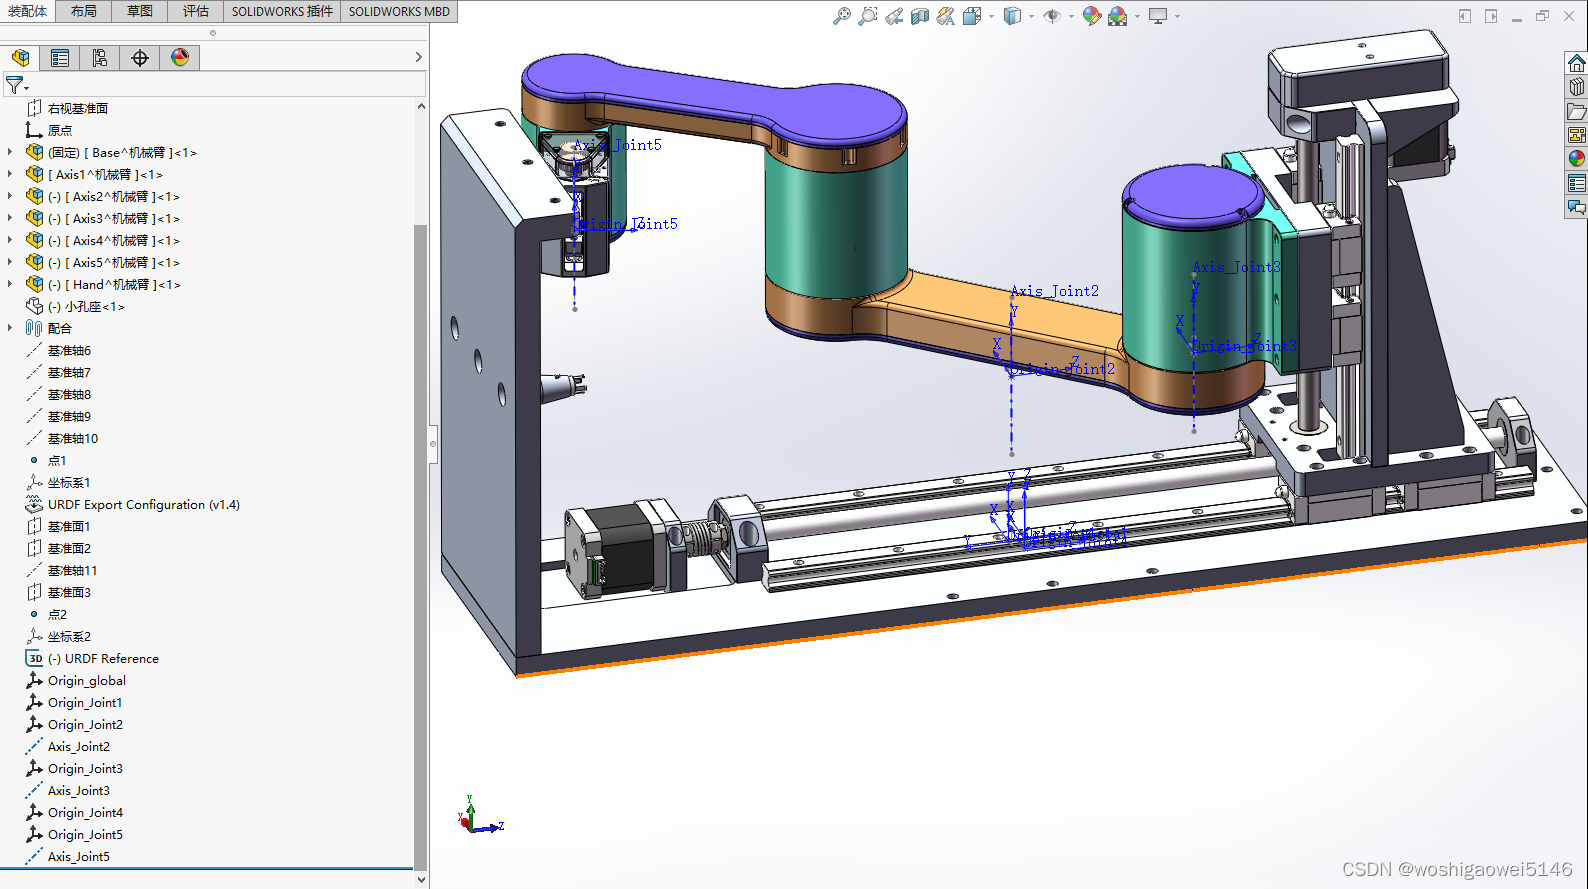1588x889 pixels.
Task: Click the Display Style icon
Action: pos(1012,16)
